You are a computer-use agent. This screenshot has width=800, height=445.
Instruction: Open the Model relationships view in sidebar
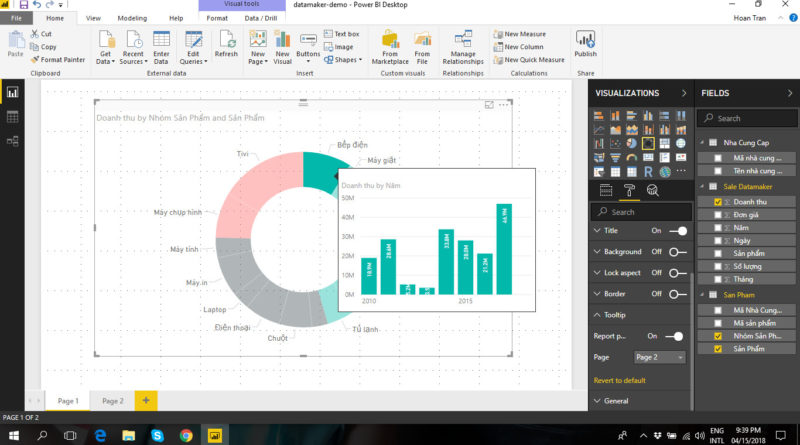point(13,142)
